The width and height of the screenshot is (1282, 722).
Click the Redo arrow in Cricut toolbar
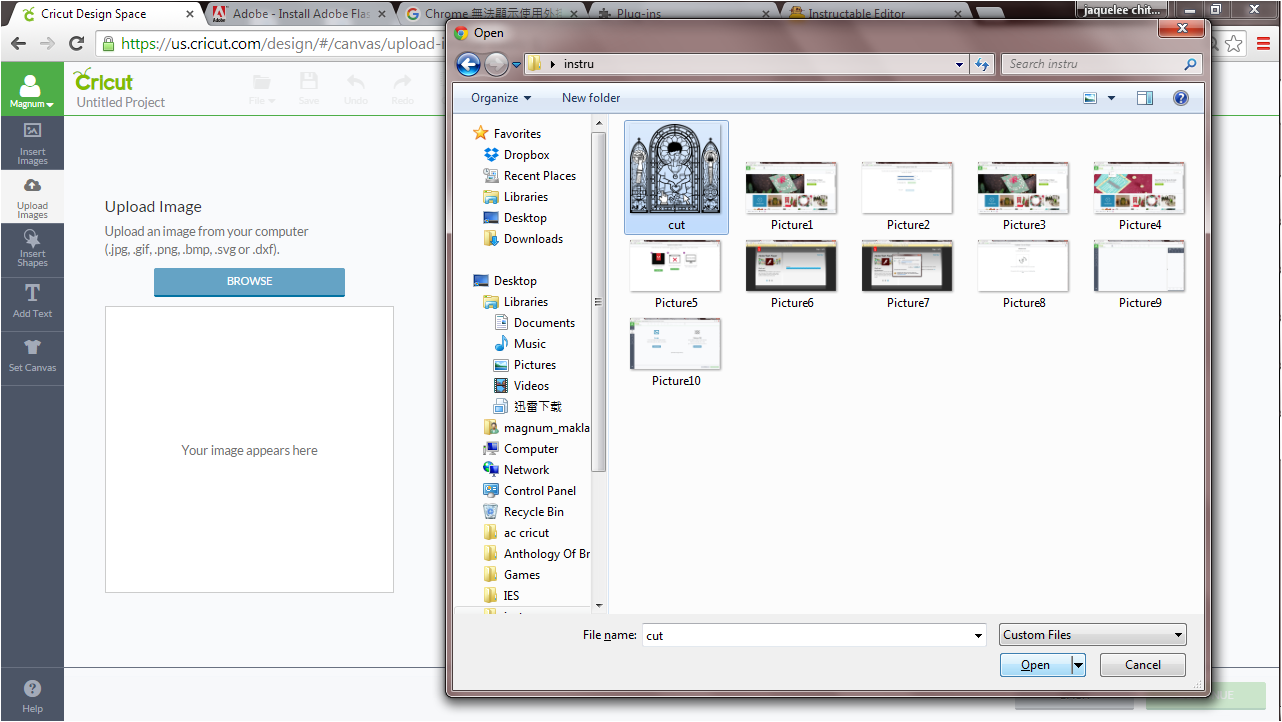click(x=402, y=87)
